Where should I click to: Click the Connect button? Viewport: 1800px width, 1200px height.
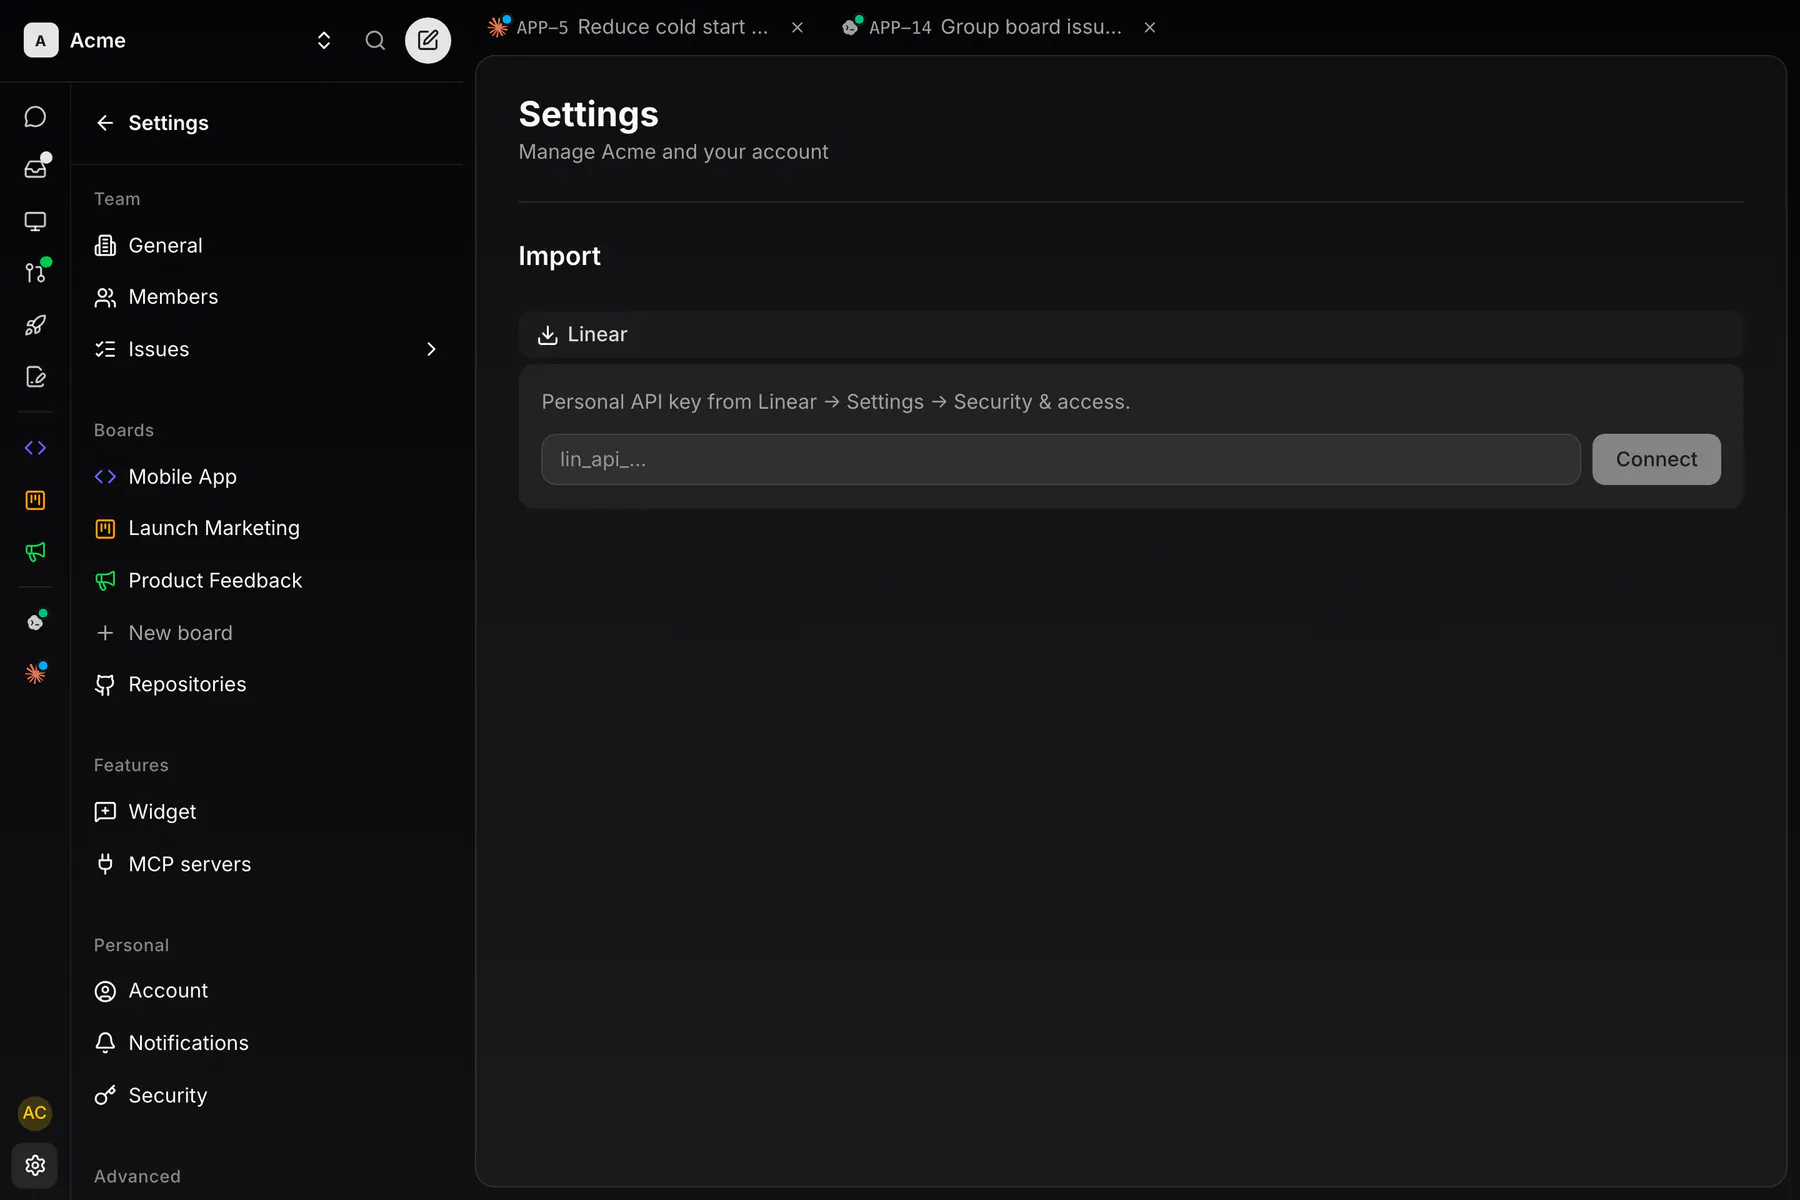click(1656, 459)
